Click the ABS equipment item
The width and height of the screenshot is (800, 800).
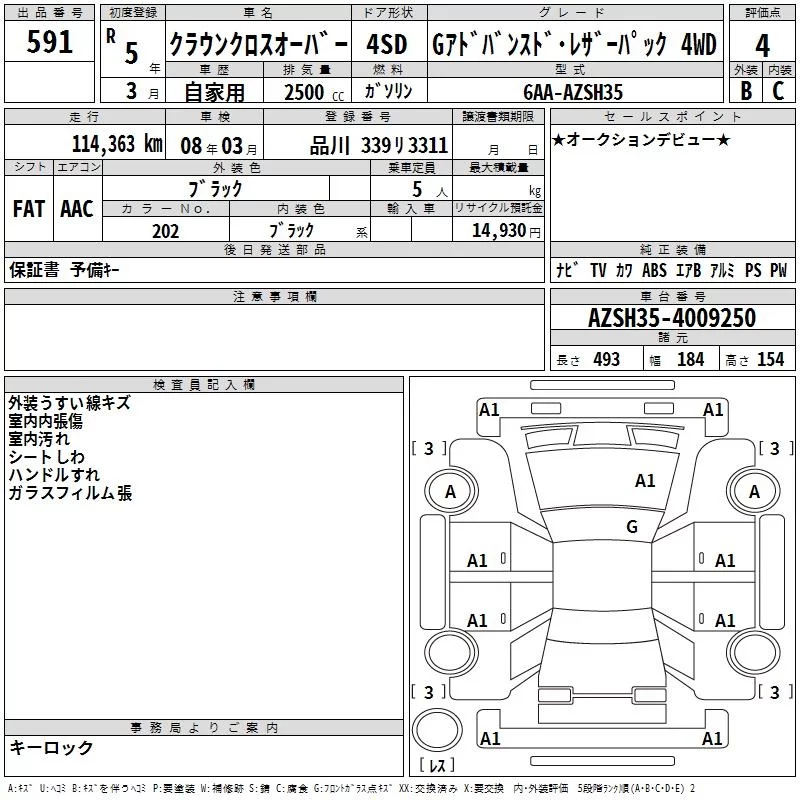pyautogui.click(x=654, y=270)
